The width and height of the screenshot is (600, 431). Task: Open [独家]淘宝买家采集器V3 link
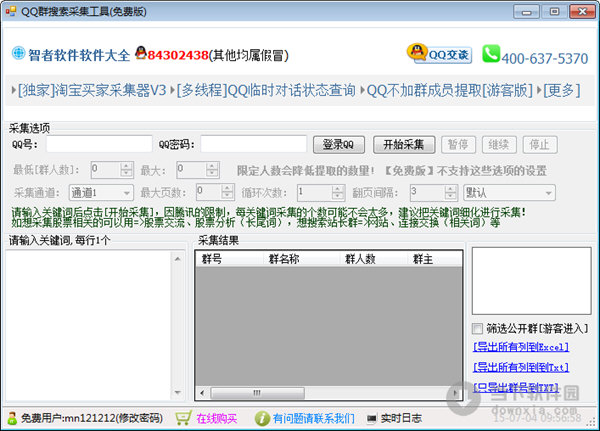tap(92, 91)
